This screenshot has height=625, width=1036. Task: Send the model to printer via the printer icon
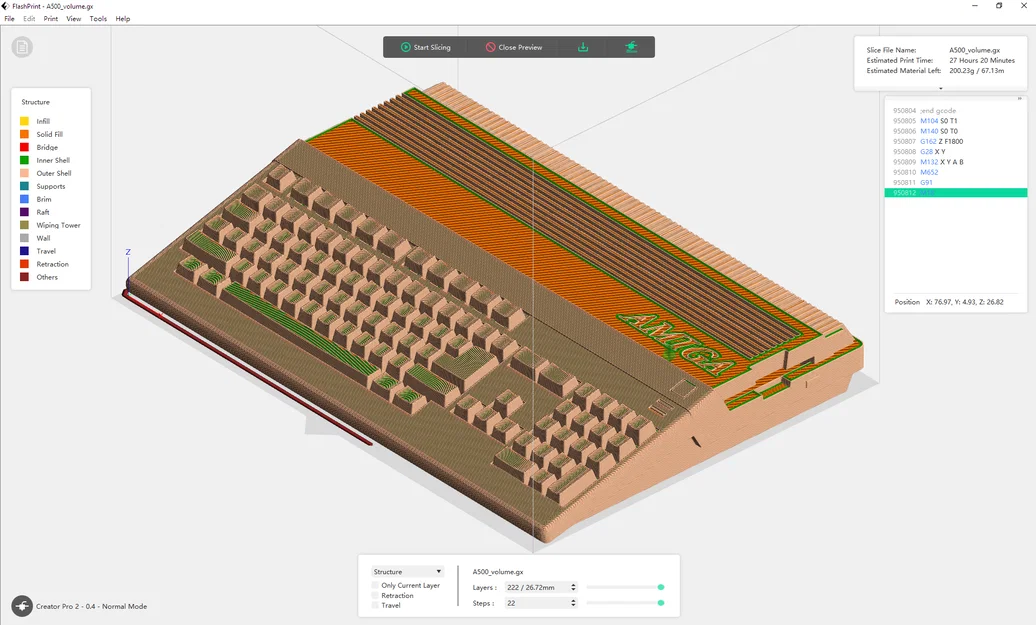[631, 46]
